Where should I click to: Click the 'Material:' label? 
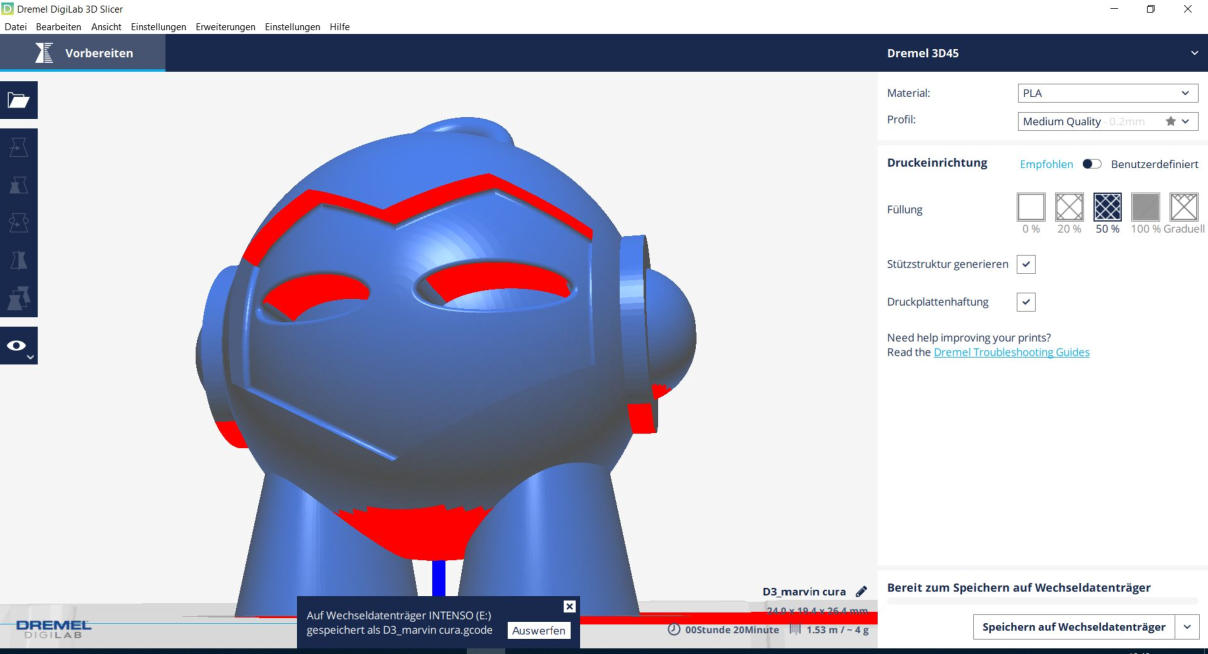point(908,93)
